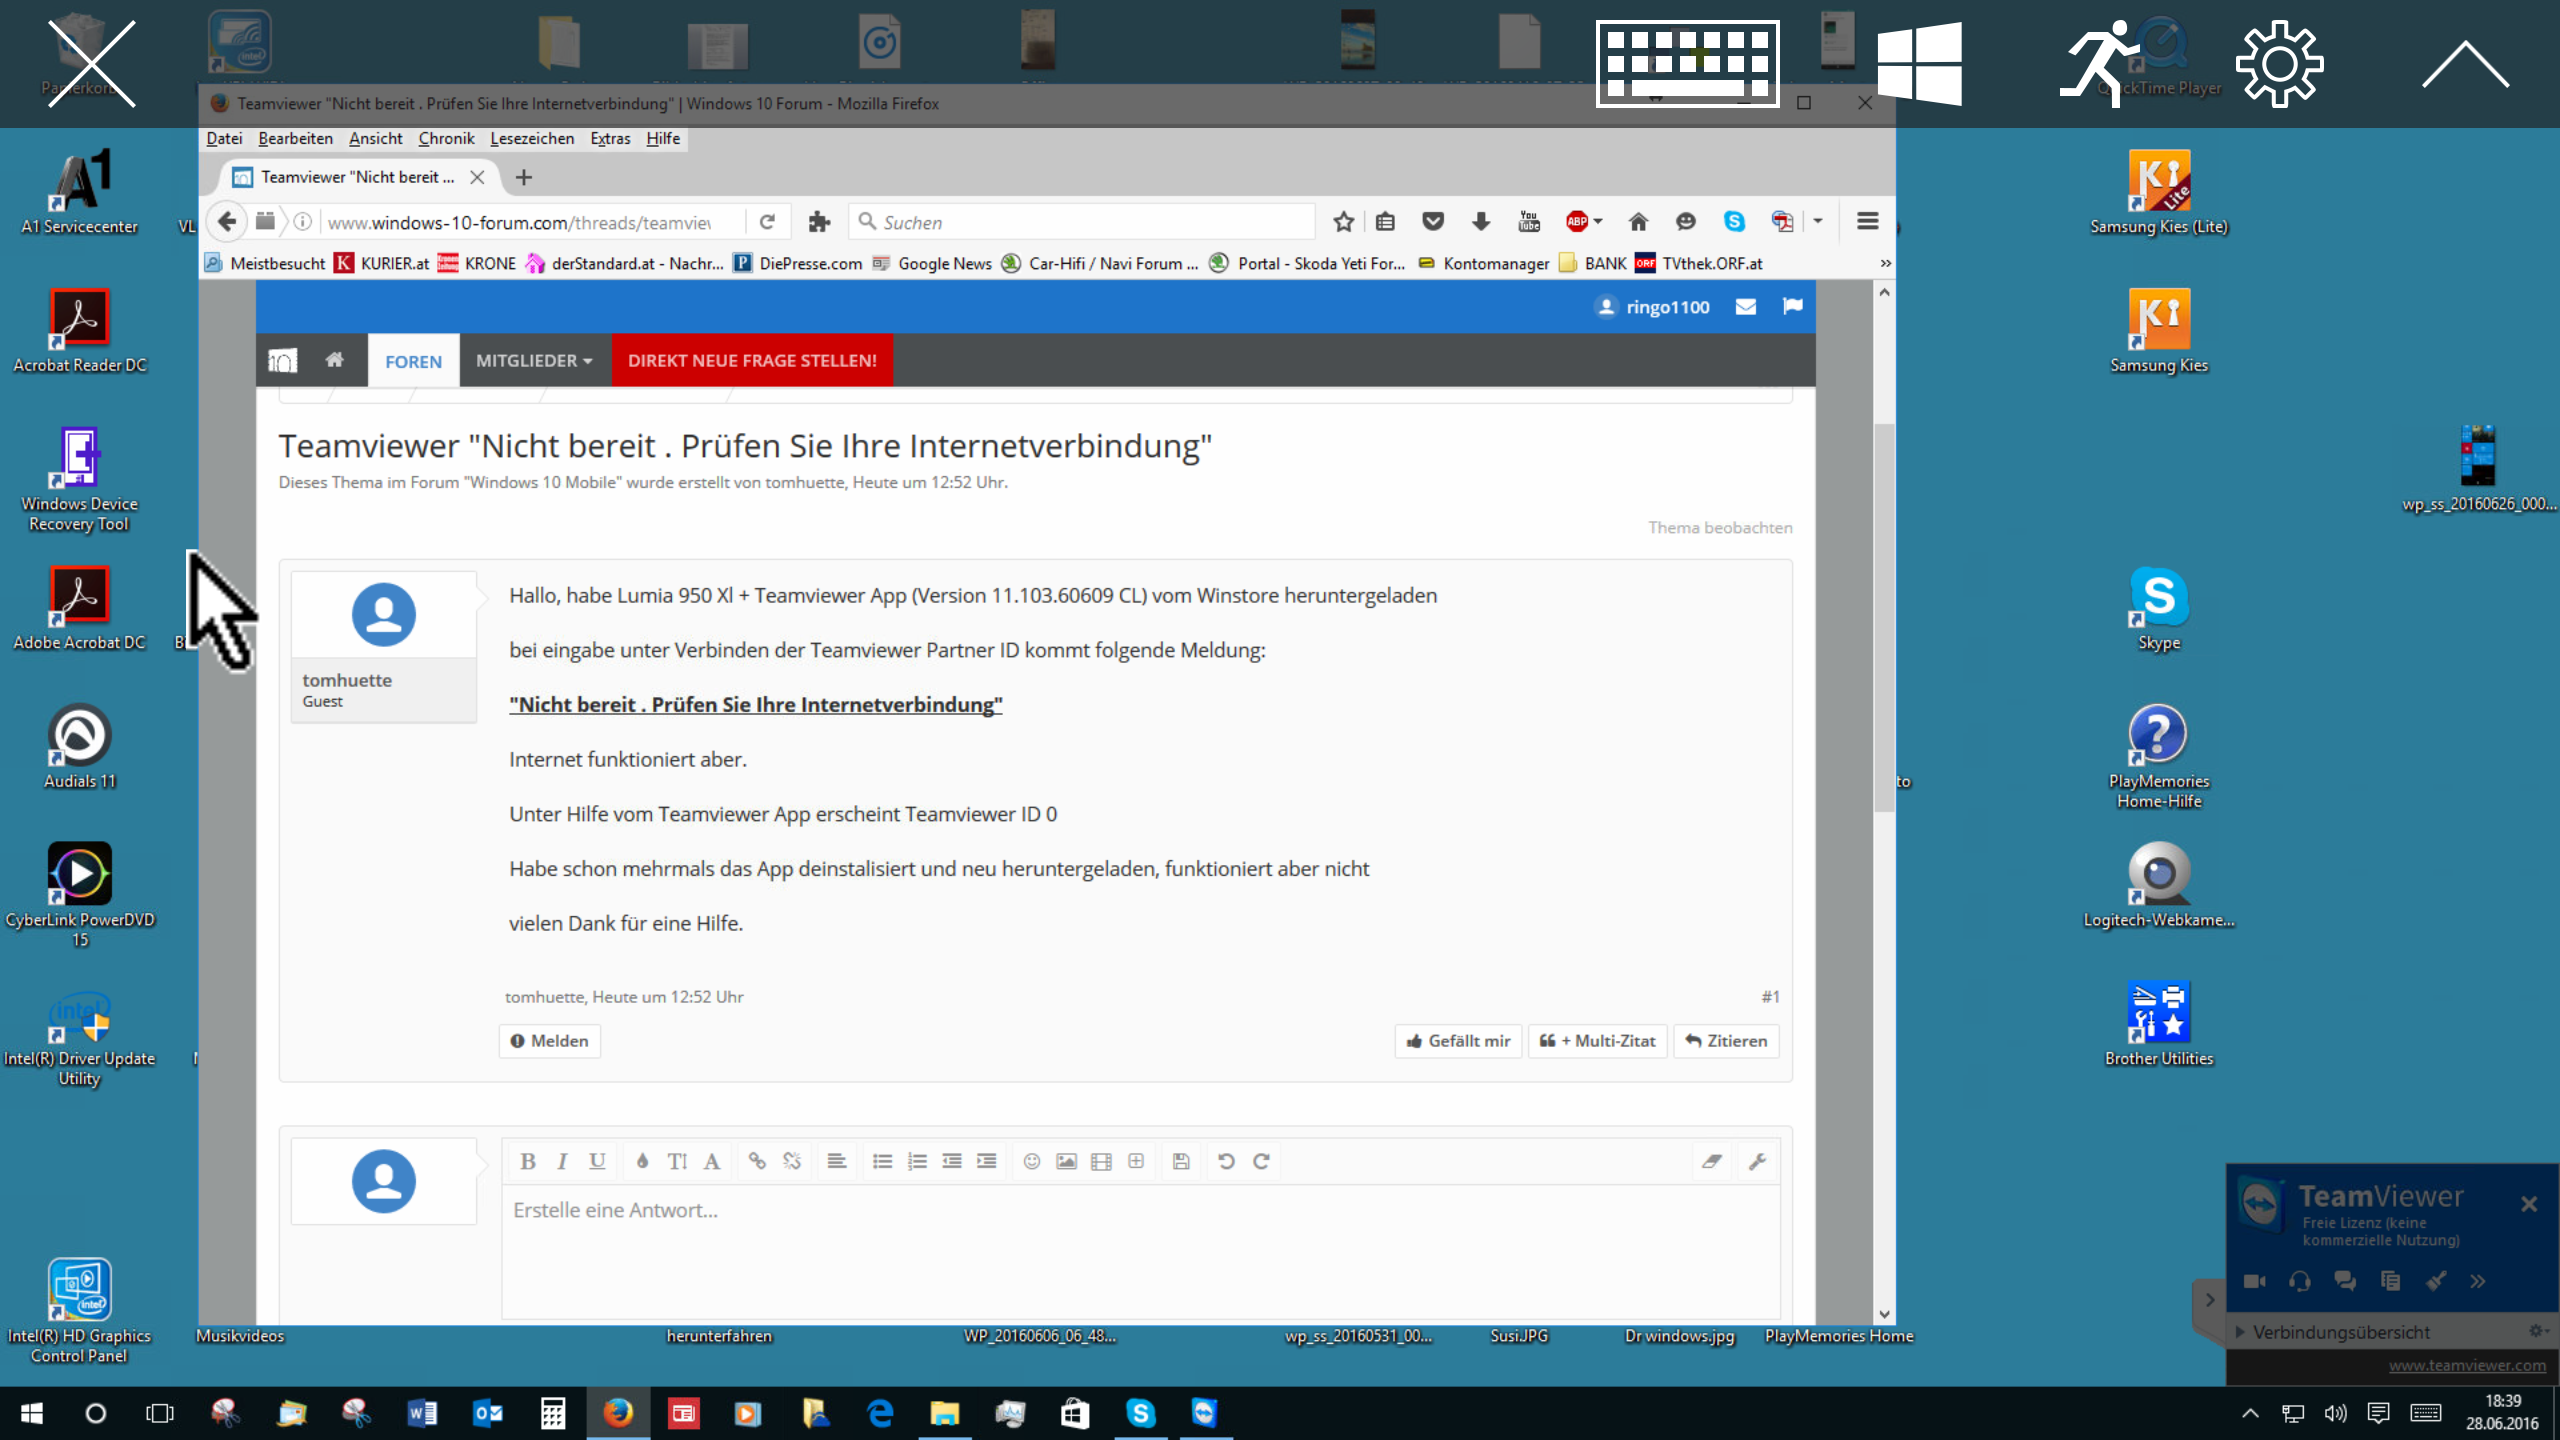Click DIREKT NEUE FRAGE STELLEN button
This screenshot has width=2560, height=1440.
[752, 360]
